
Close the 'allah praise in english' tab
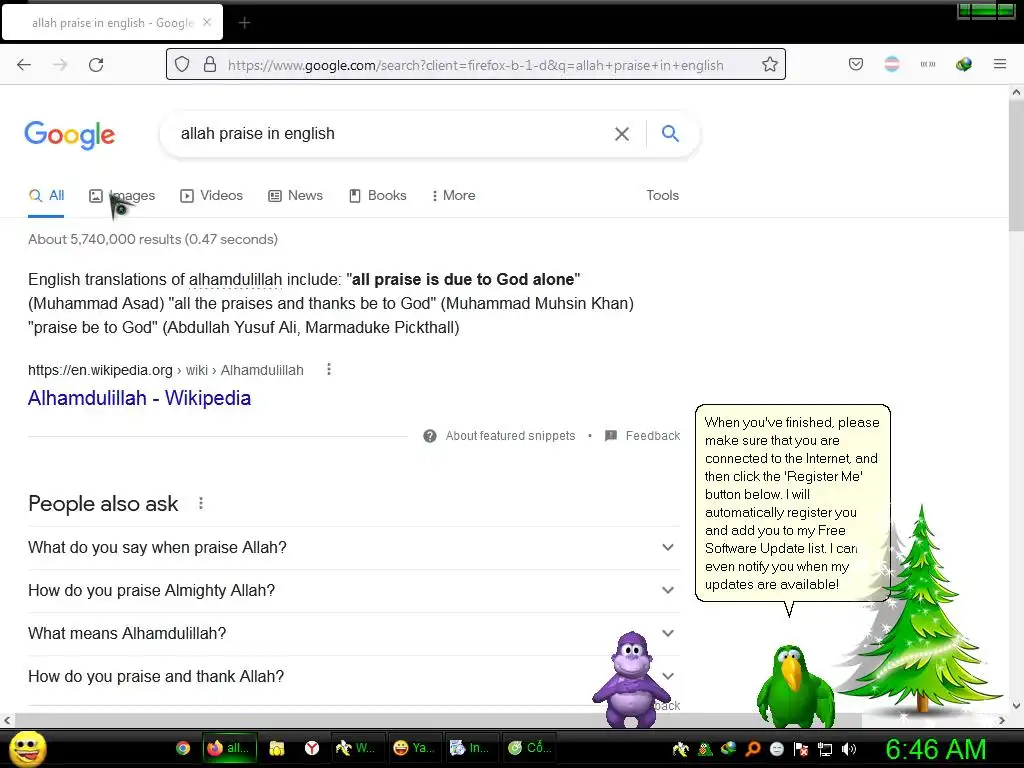click(x=207, y=22)
